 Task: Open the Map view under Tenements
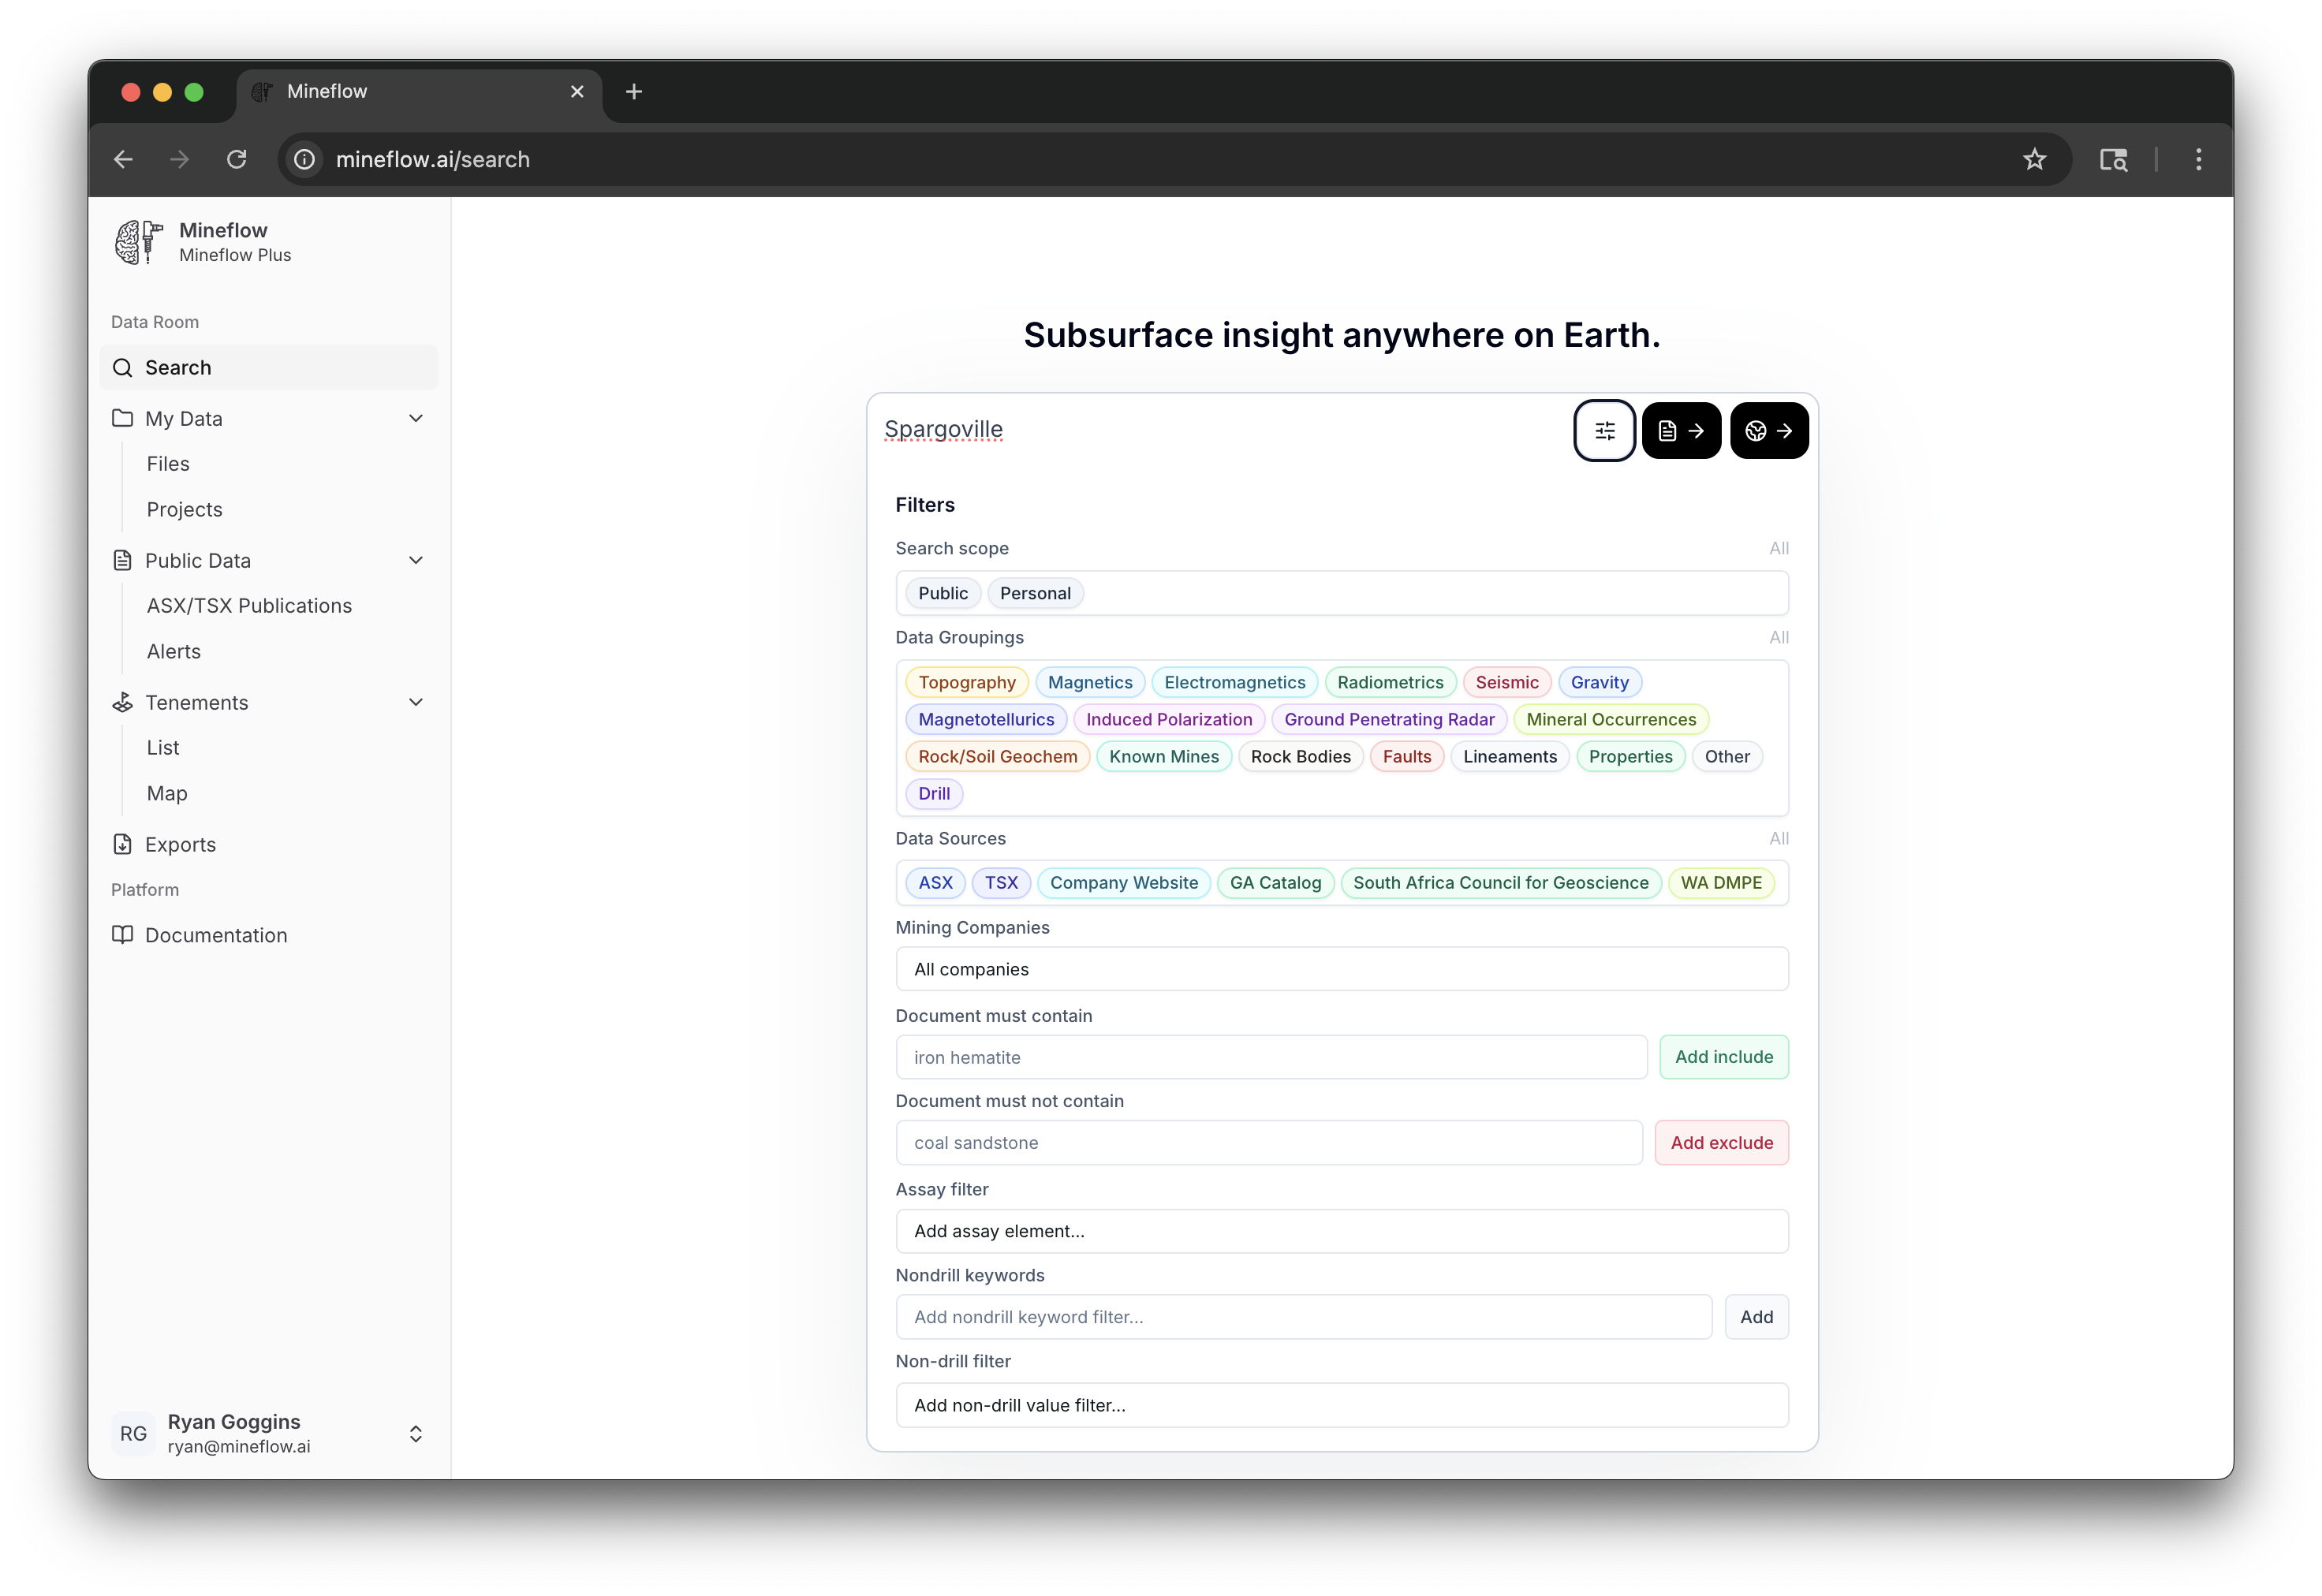166,793
